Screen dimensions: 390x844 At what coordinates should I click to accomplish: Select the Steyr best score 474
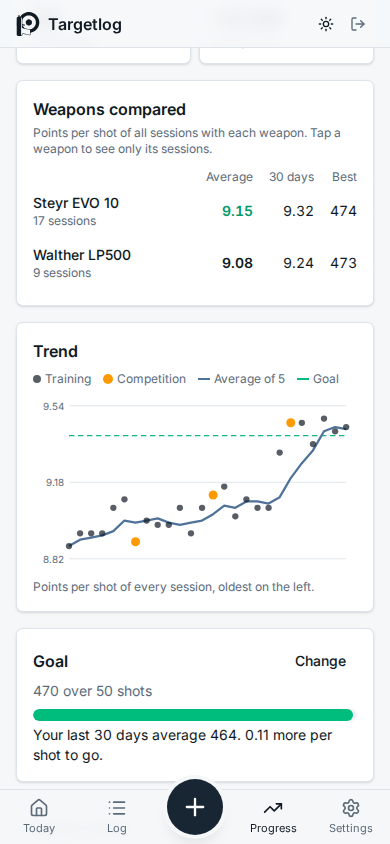[344, 211]
